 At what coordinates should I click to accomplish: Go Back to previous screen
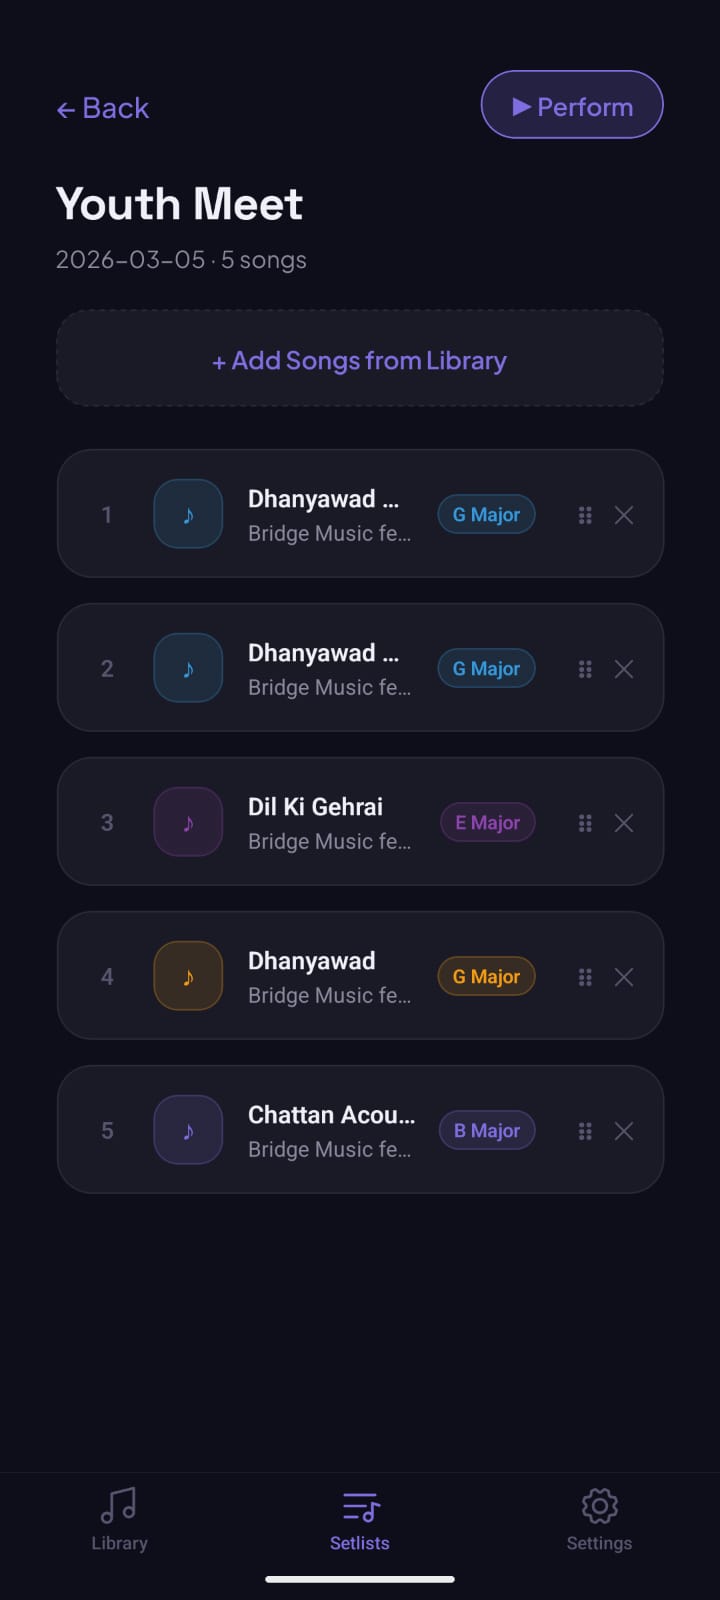tap(103, 108)
